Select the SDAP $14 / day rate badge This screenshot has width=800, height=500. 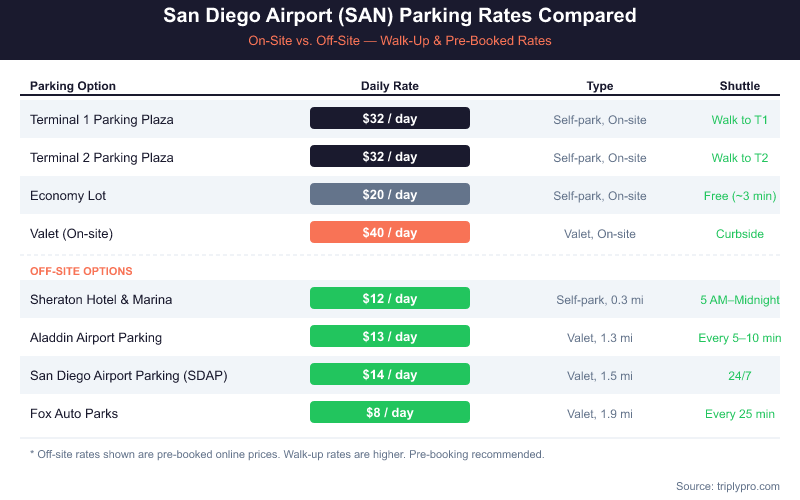coord(390,375)
